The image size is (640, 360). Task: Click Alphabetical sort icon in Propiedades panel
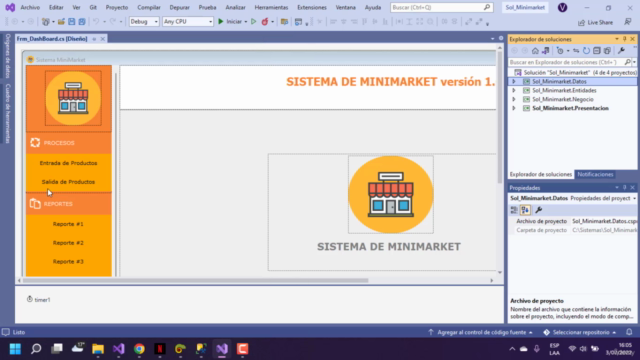pos(525,210)
